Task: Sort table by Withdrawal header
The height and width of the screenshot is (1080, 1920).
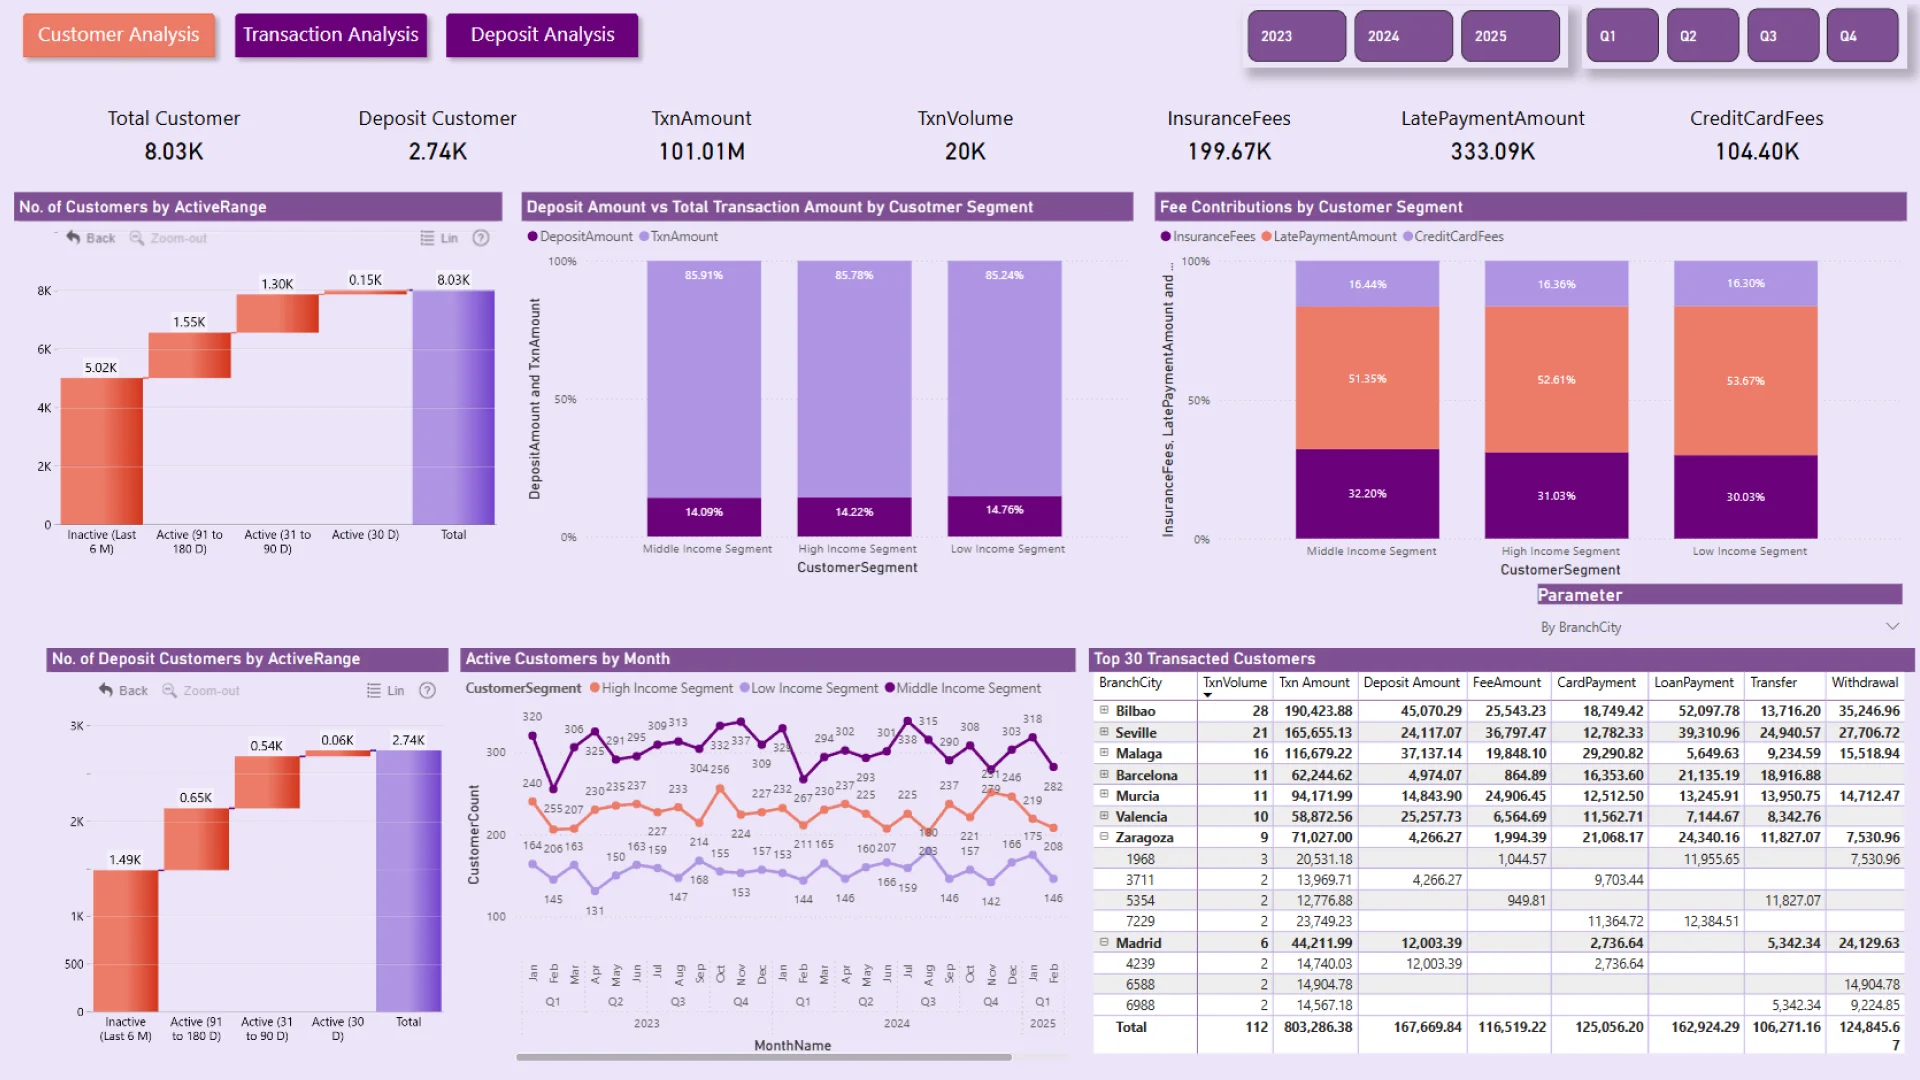Action: pyautogui.click(x=1864, y=682)
